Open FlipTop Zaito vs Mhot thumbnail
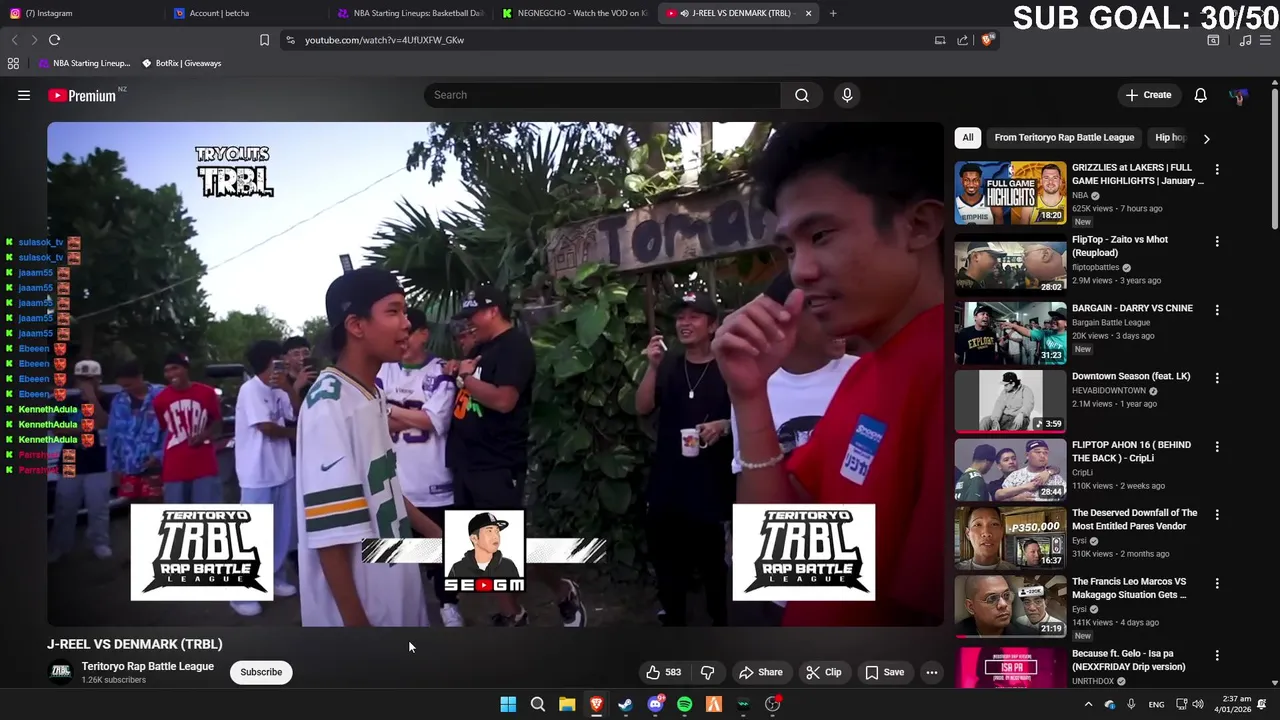The width and height of the screenshot is (1280, 720). (x=1010, y=265)
